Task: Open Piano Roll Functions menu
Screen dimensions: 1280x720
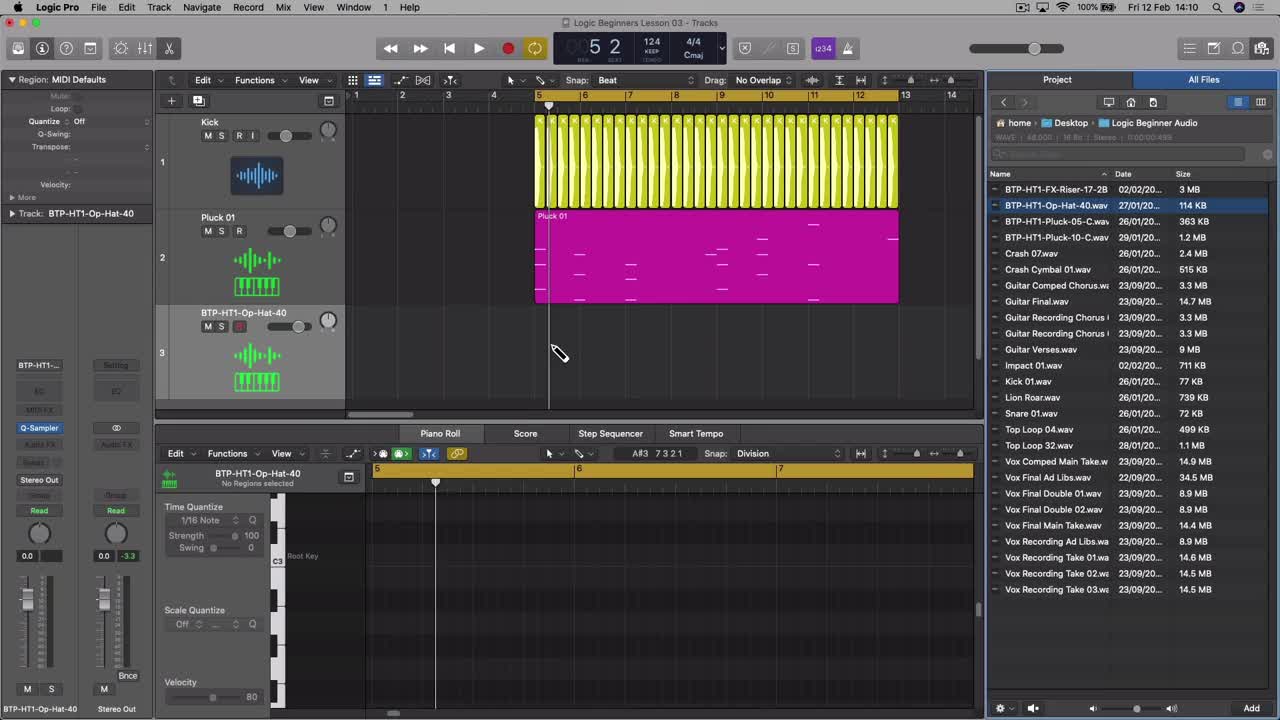Action: click(x=232, y=453)
